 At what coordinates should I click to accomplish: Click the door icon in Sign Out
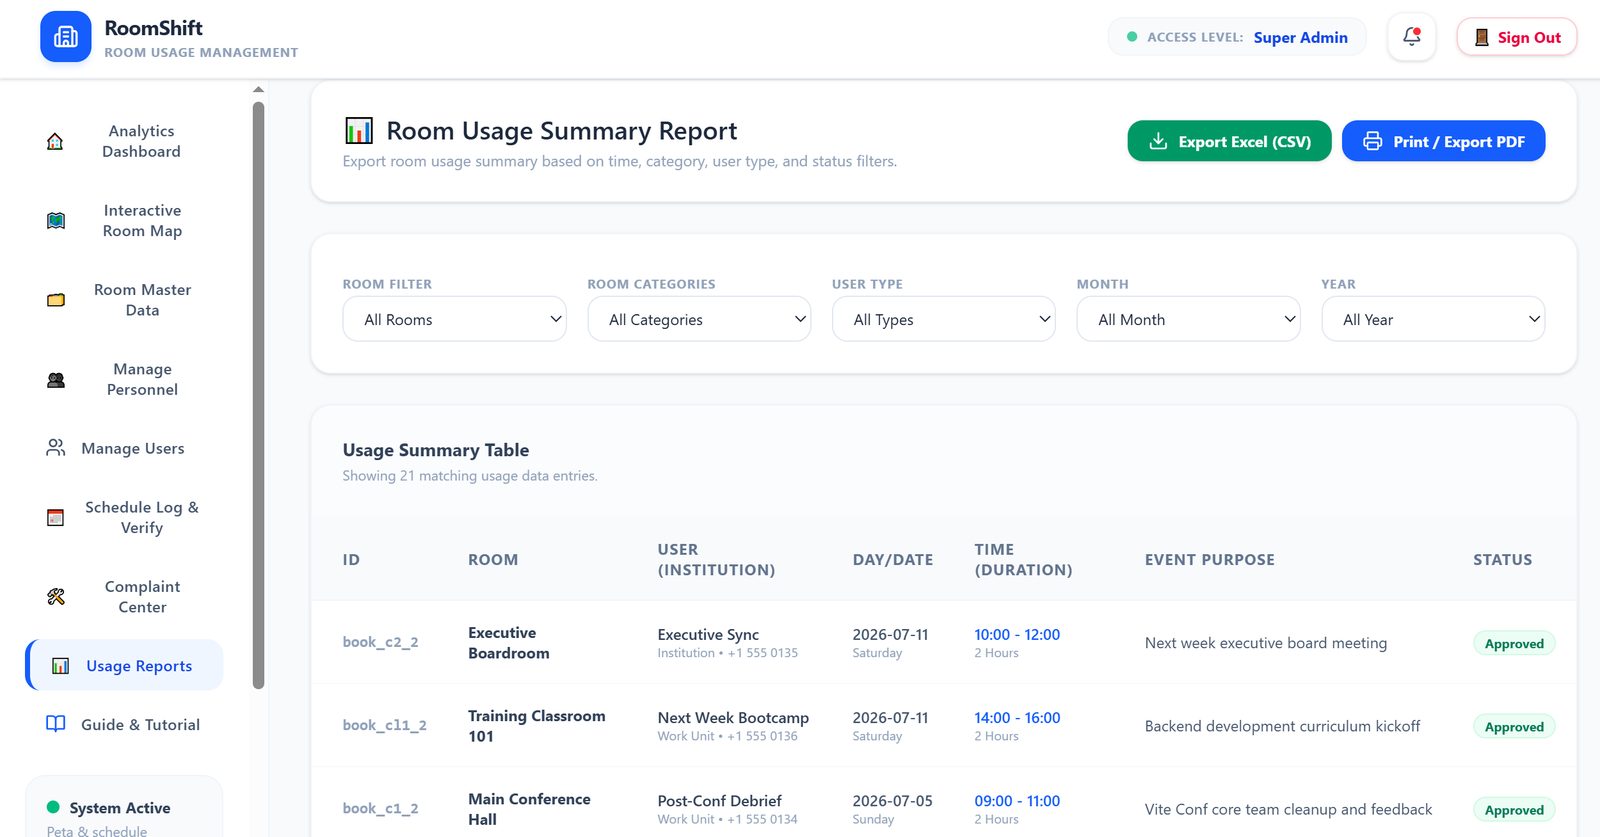1482,38
